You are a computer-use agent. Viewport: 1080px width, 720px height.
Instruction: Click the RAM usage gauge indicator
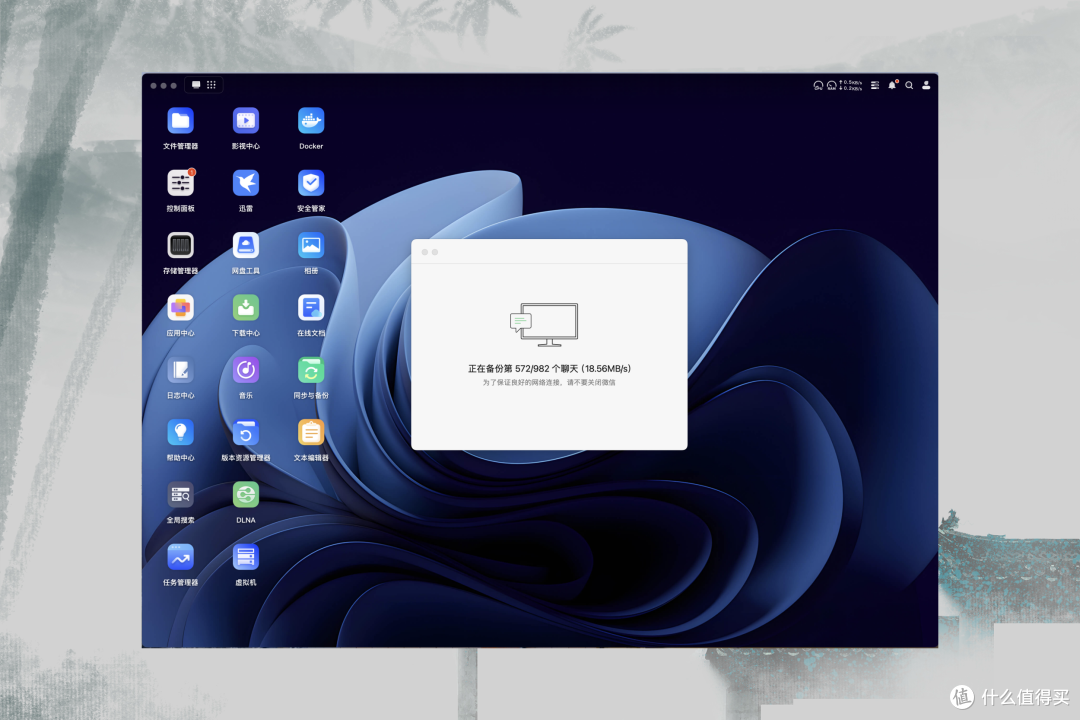click(832, 85)
